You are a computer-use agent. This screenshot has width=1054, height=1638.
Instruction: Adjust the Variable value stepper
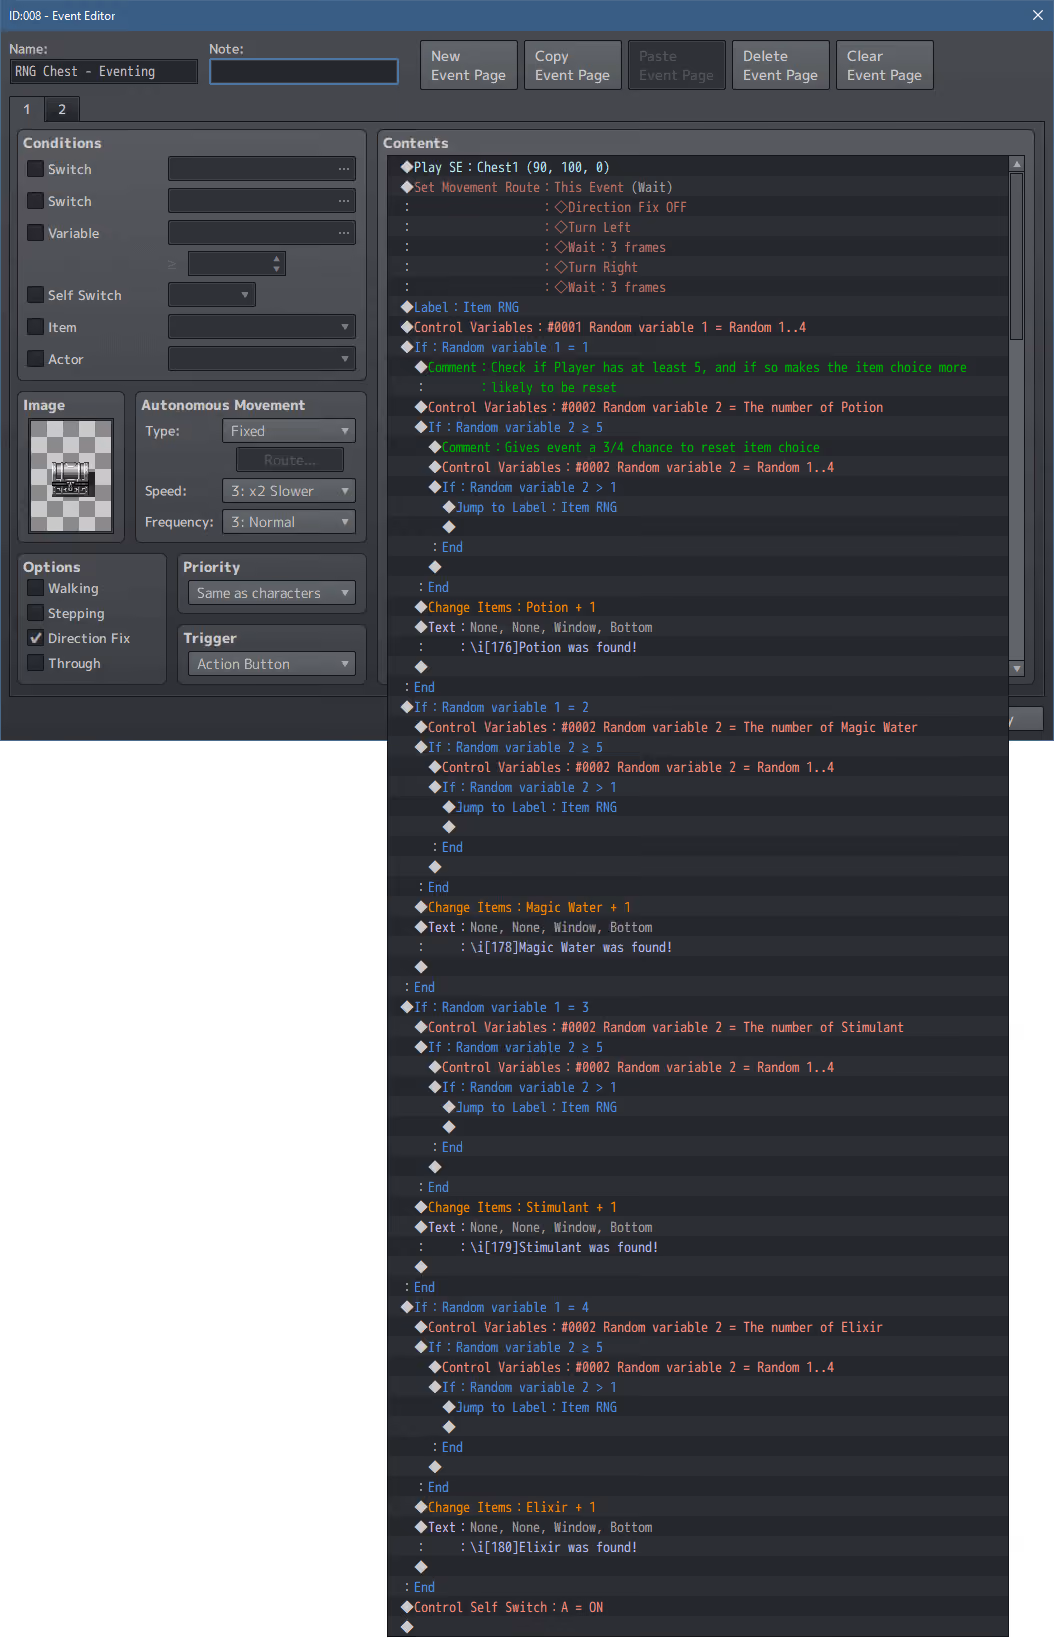(x=277, y=263)
